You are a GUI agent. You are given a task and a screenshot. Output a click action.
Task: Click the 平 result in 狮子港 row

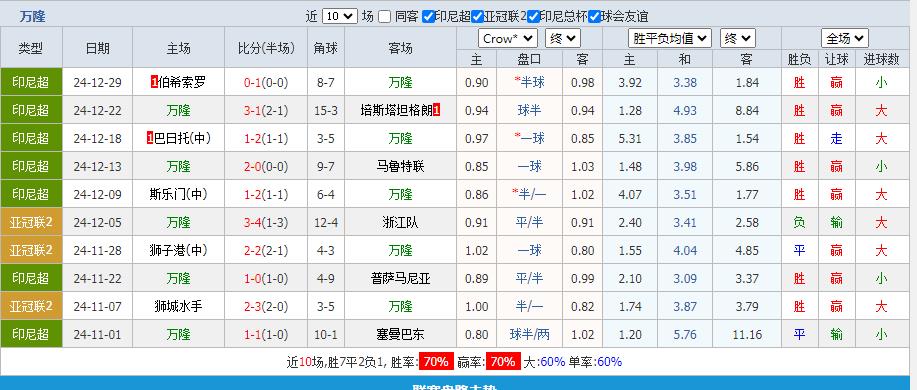799,250
